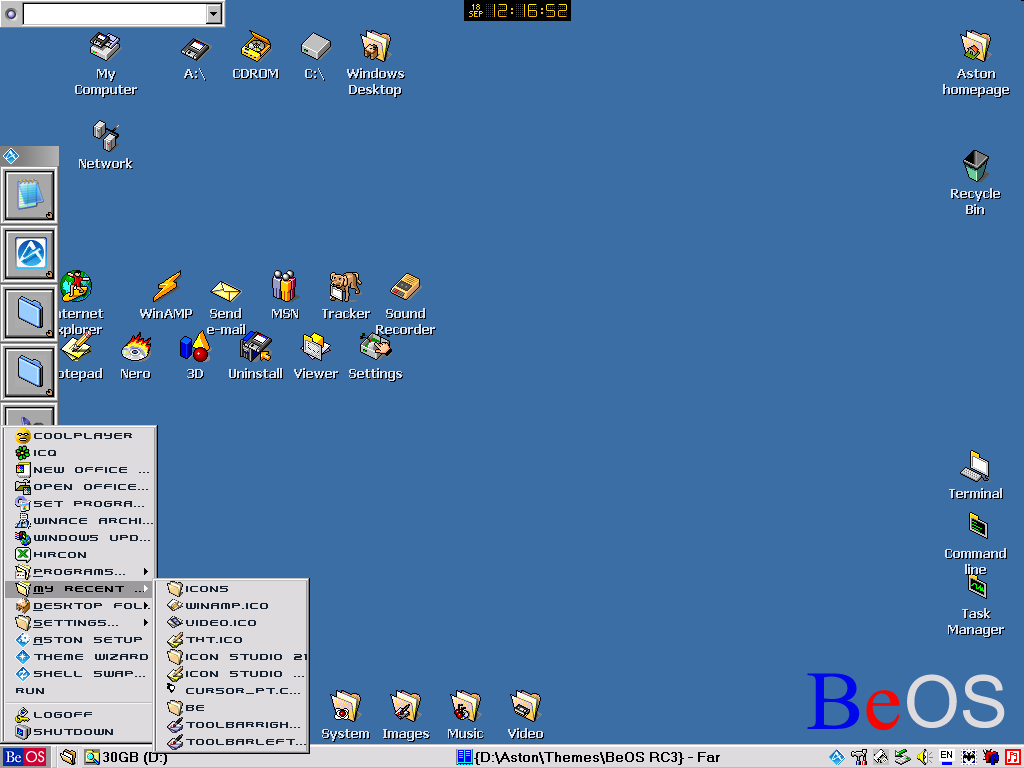Open Be folder in recent submenu
Image resolution: width=1024 pixels, height=768 pixels.
(x=232, y=707)
